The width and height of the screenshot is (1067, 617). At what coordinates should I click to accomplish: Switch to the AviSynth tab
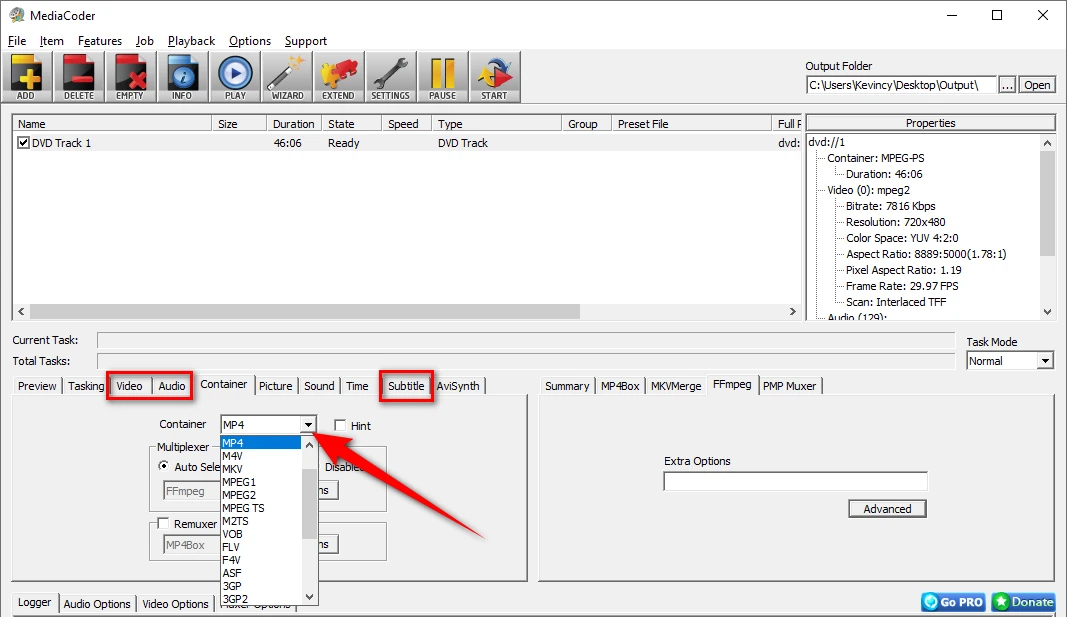[458, 386]
